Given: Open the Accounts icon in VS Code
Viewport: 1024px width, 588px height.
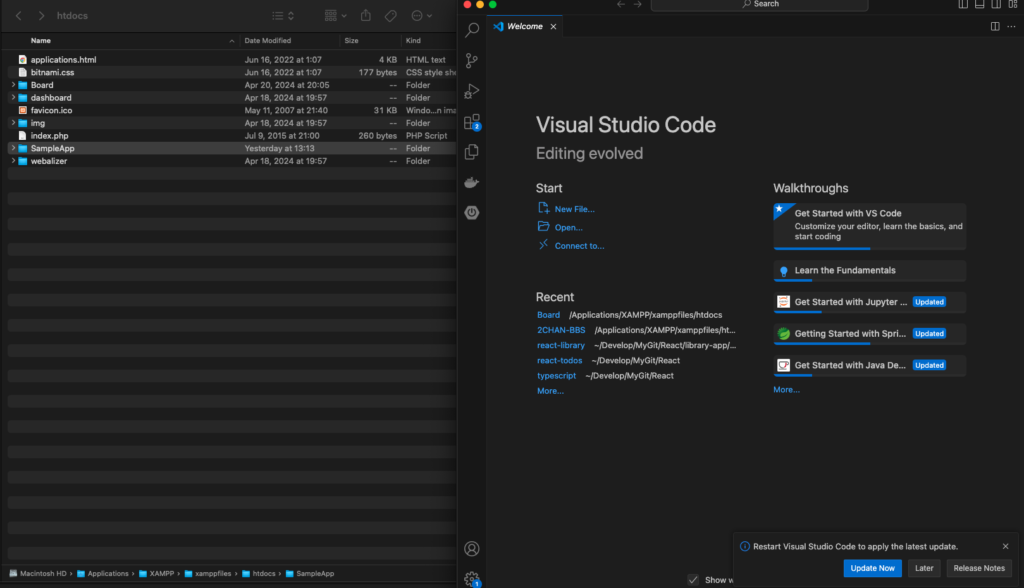Looking at the screenshot, I should (x=472, y=549).
